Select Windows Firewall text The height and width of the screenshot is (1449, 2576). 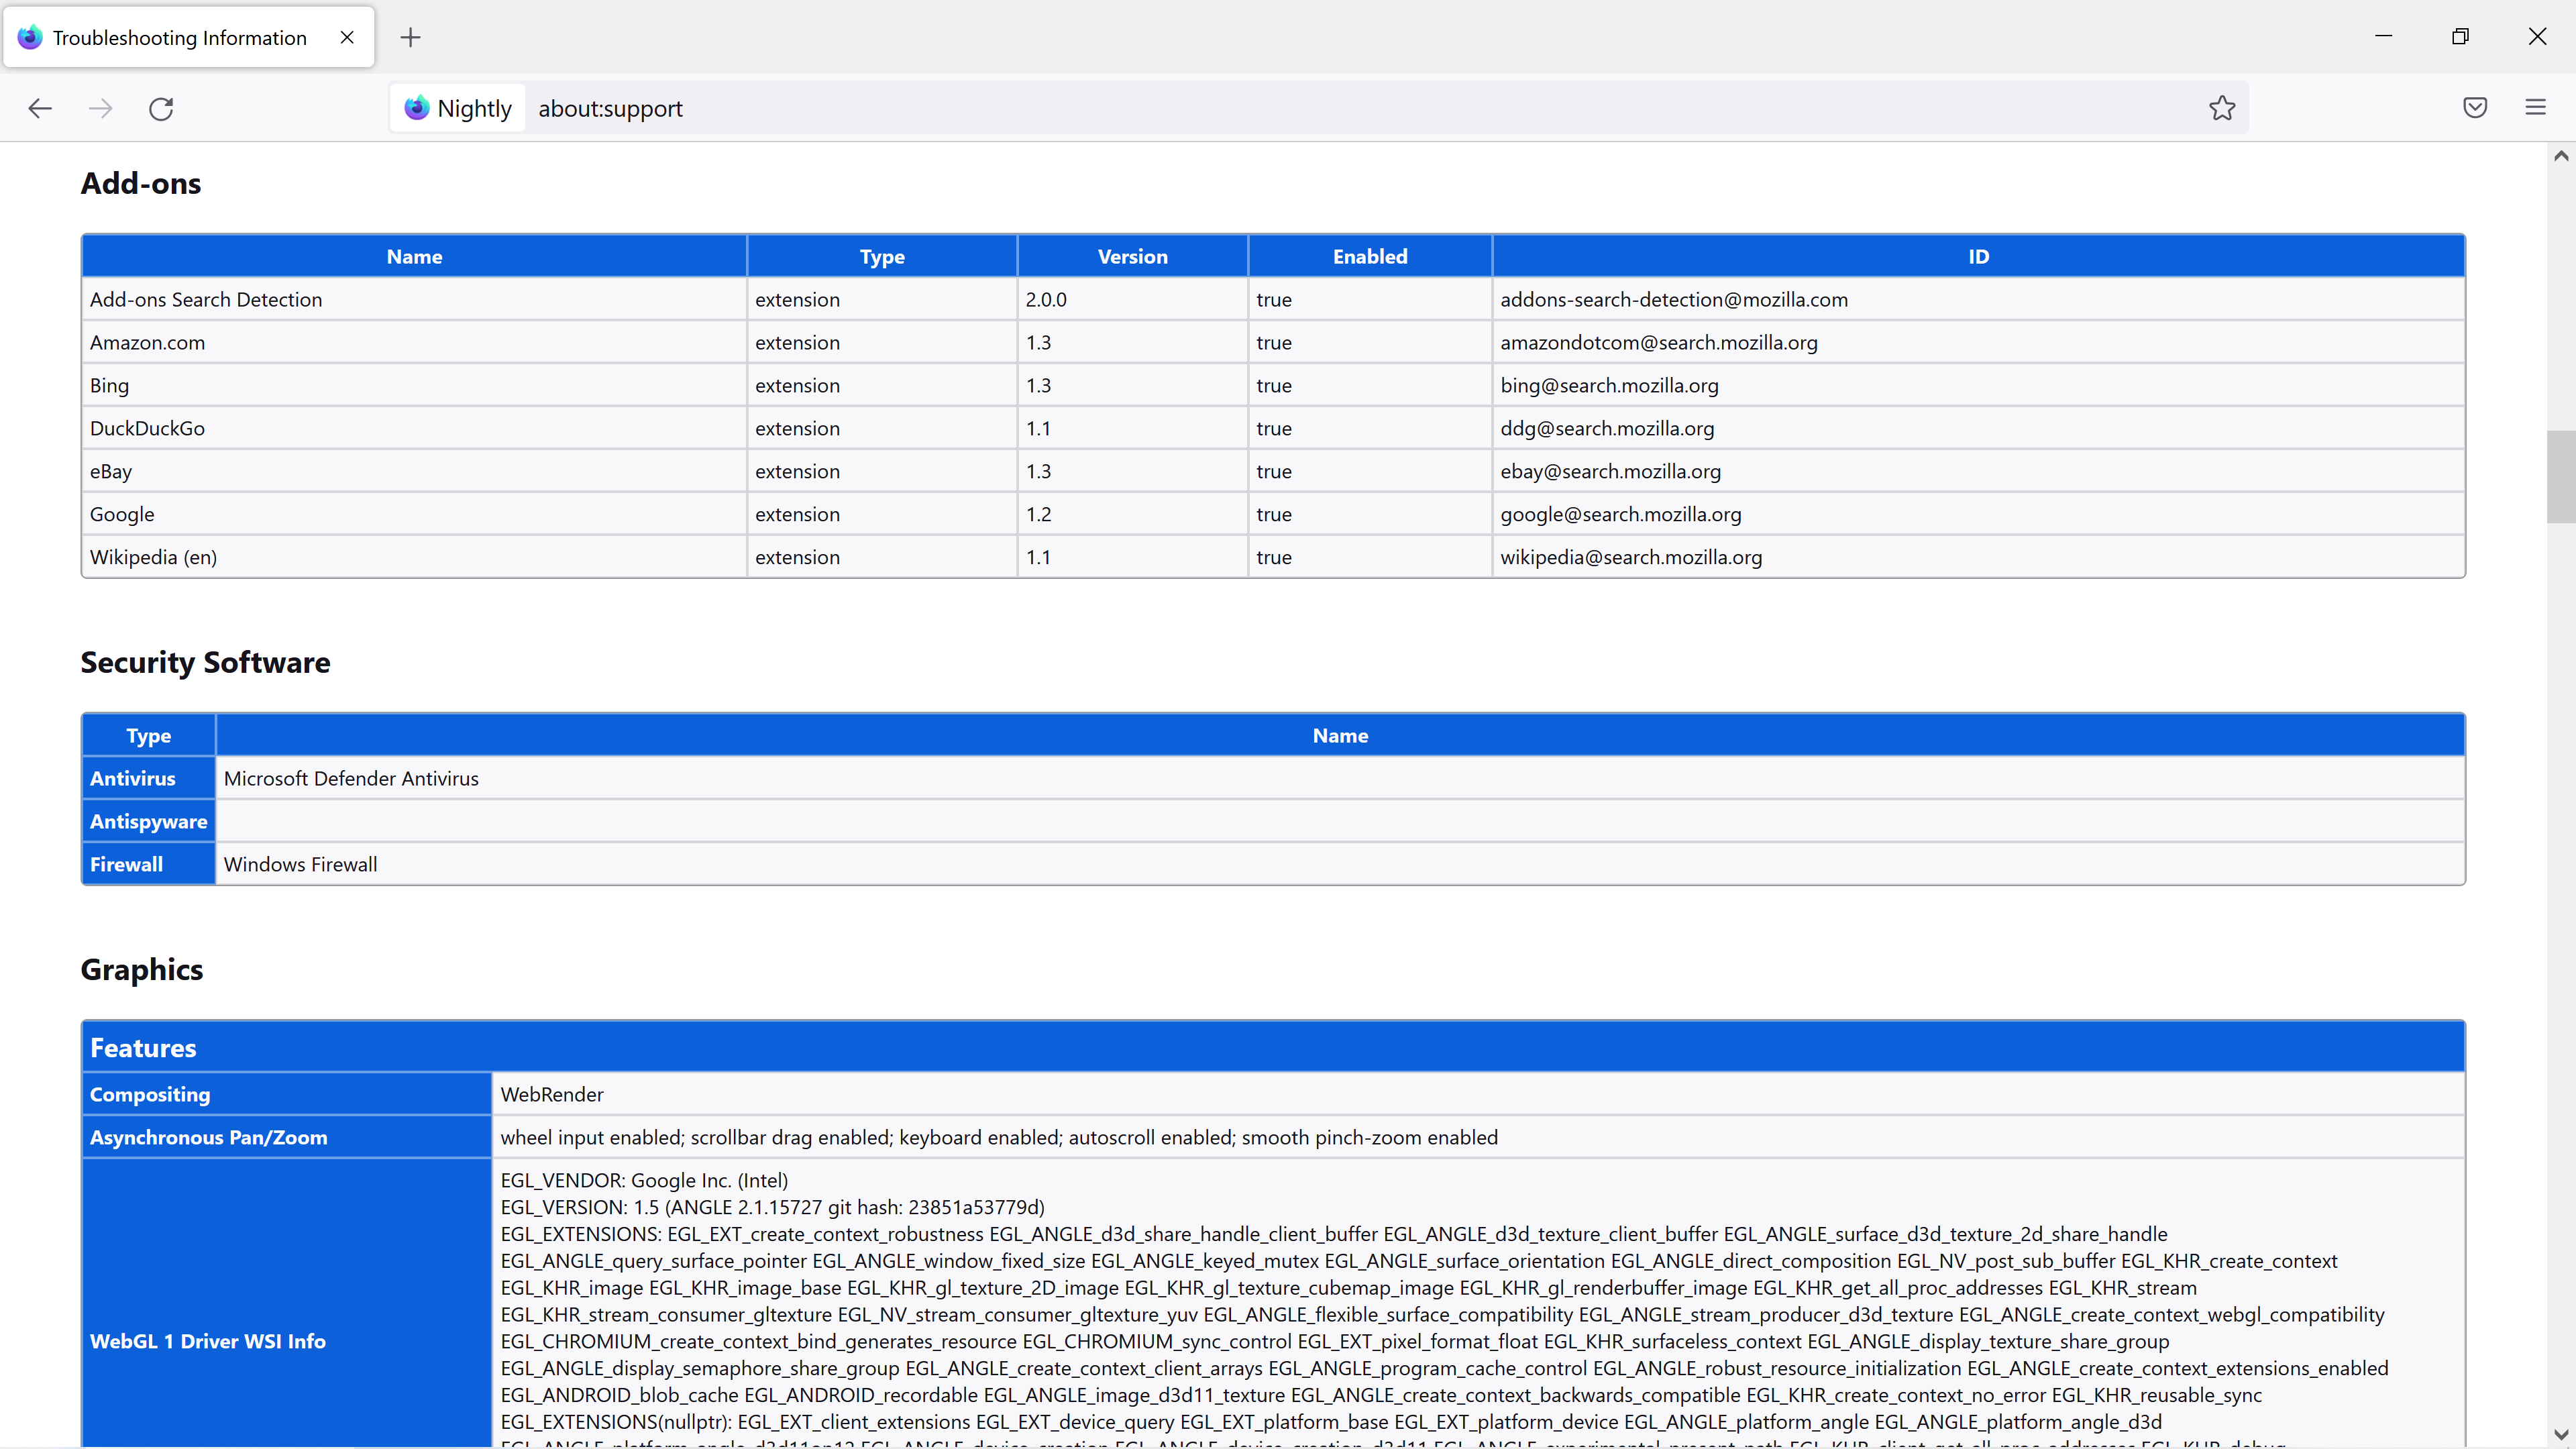[x=301, y=864]
